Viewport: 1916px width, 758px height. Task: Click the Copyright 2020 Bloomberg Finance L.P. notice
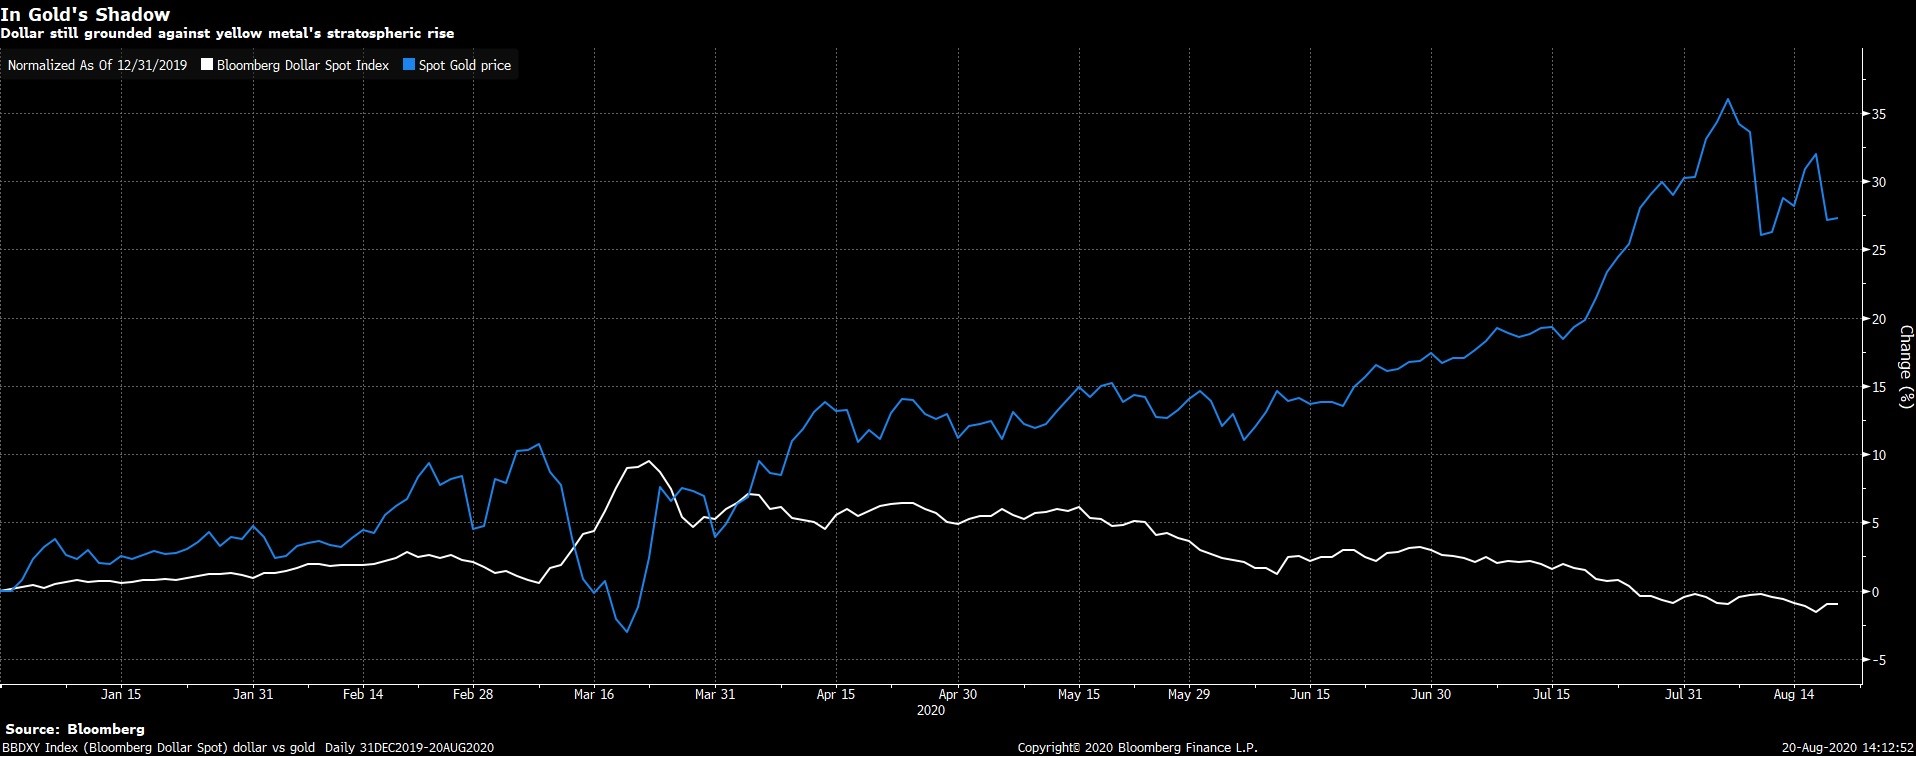(x=1137, y=748)
